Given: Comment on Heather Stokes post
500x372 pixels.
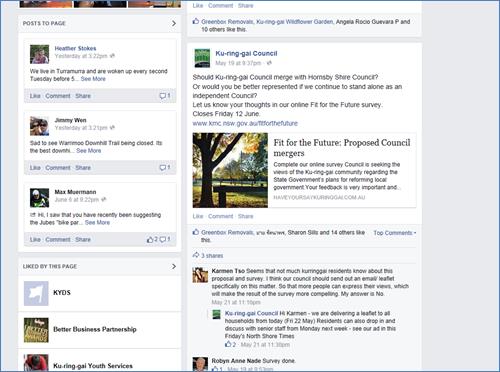Looking at the screenshot, I should (58, 96).
